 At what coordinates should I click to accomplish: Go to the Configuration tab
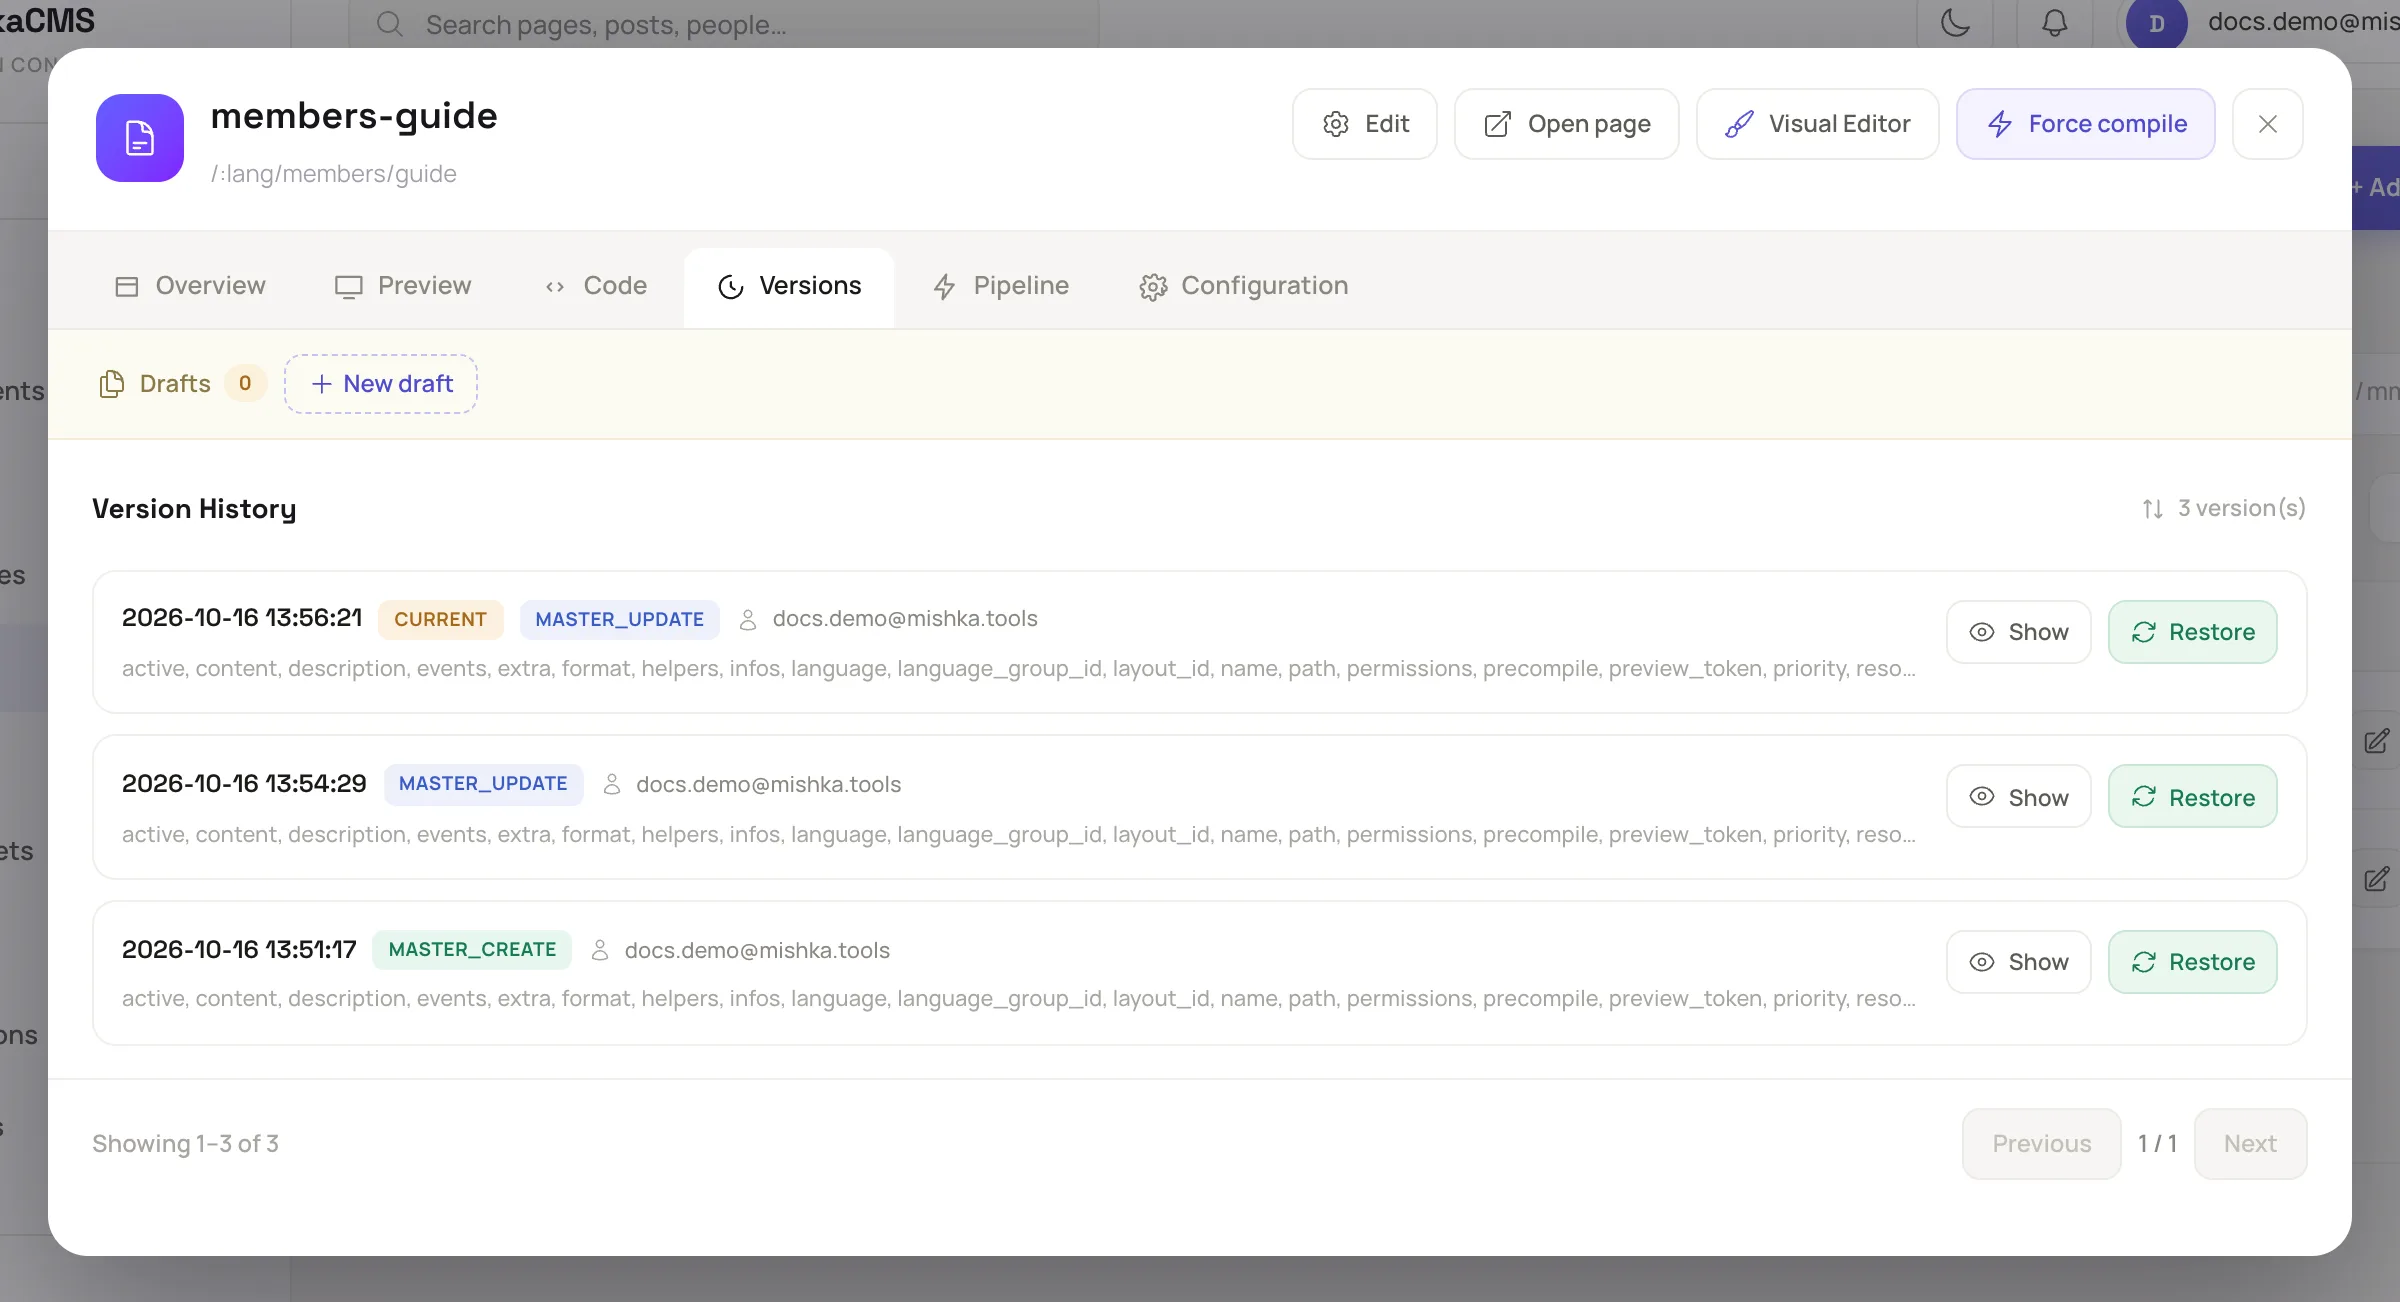point(1243,287)
